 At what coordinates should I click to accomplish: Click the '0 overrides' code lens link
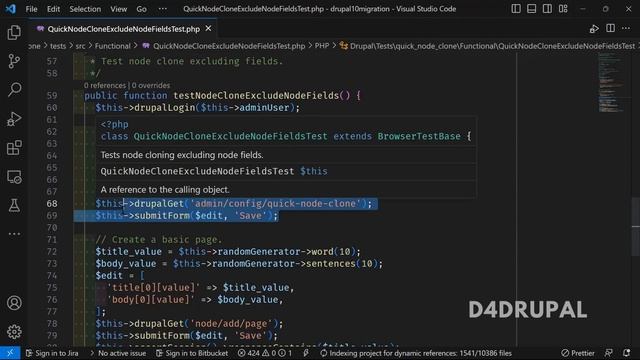(151, 85)
